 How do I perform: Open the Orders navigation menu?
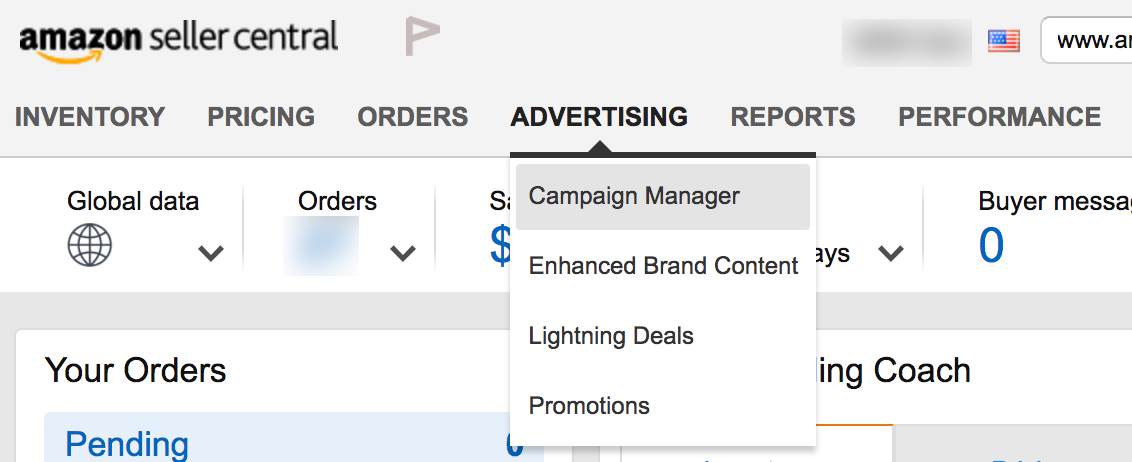click(x=412, y=117)
